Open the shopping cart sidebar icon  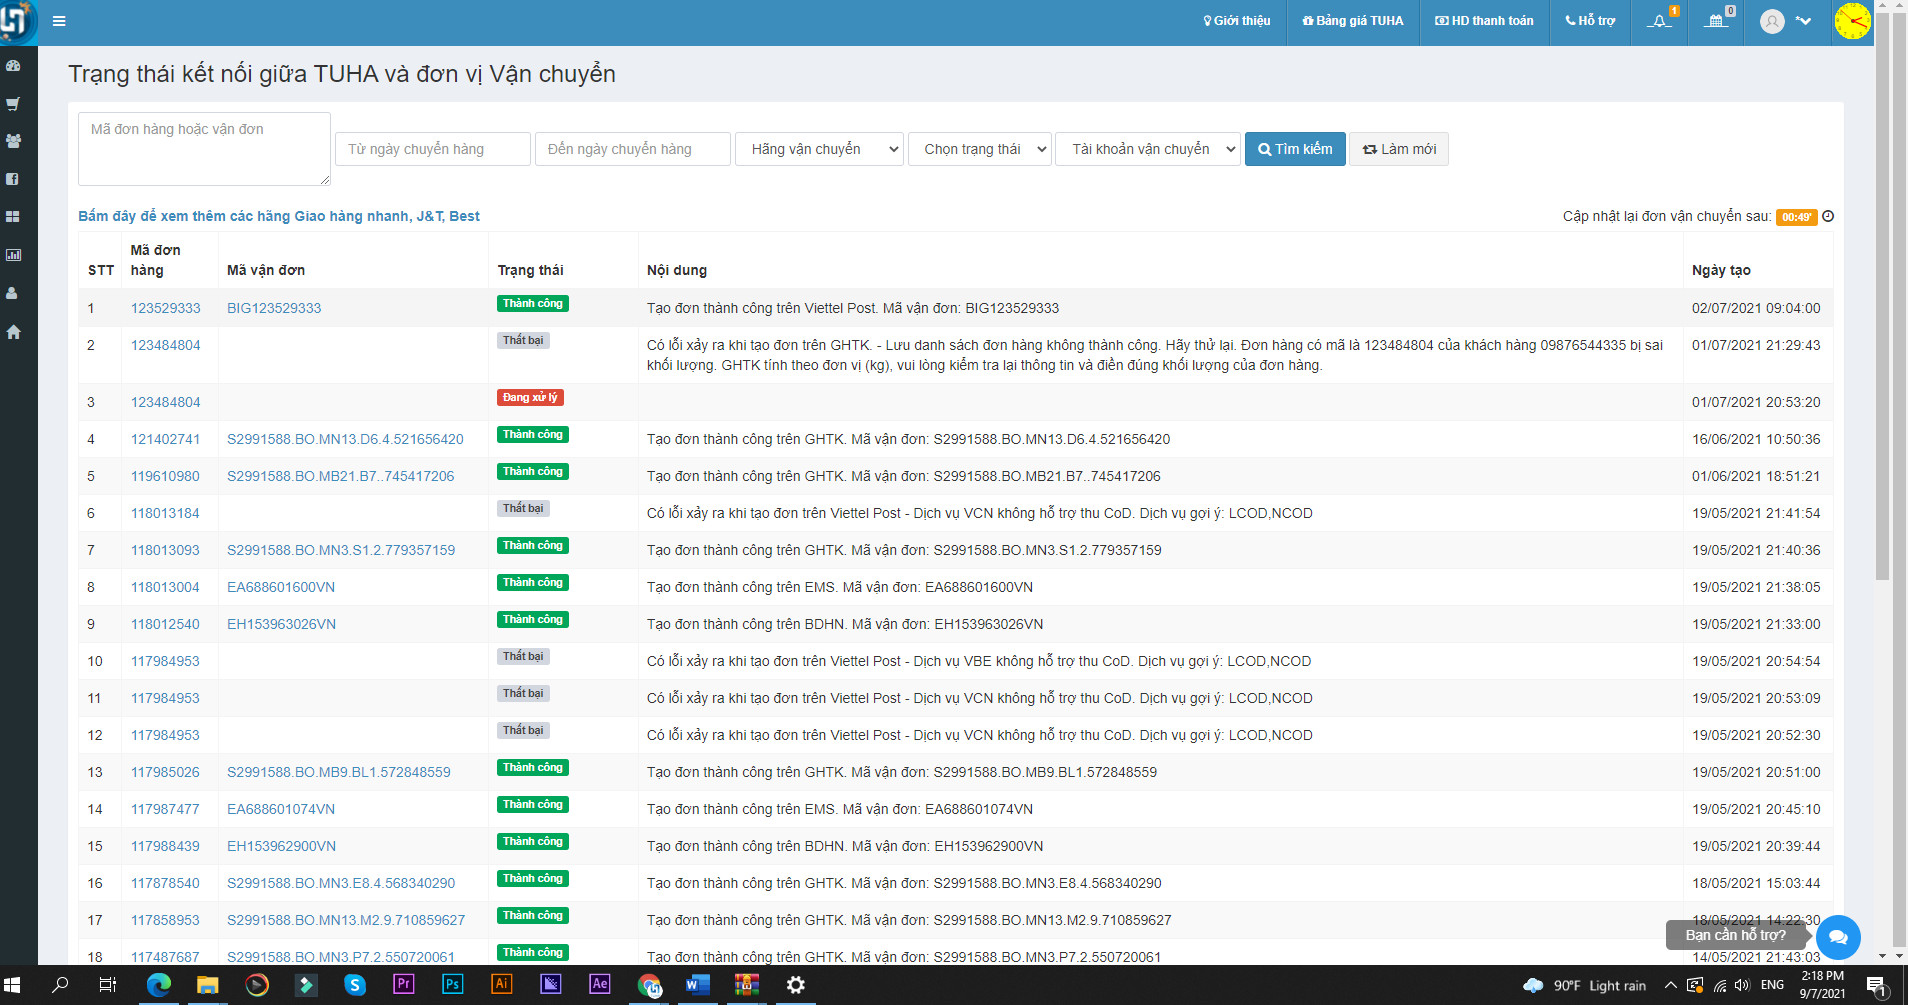coord(14,104)
